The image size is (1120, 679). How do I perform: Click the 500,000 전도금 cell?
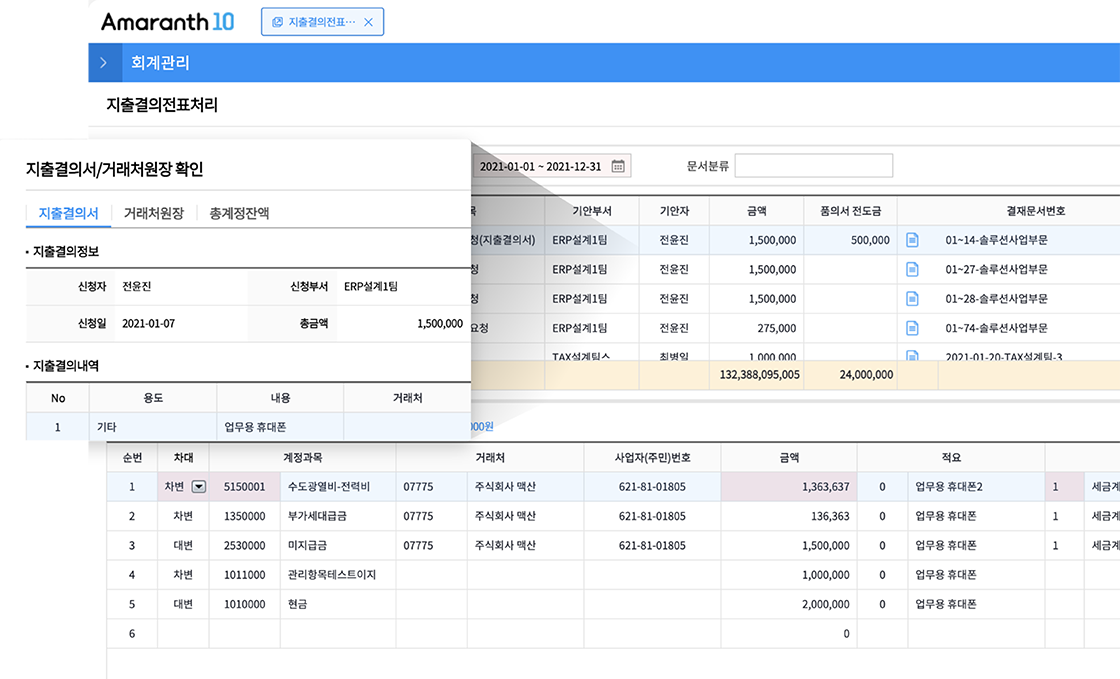click(850, 240)
